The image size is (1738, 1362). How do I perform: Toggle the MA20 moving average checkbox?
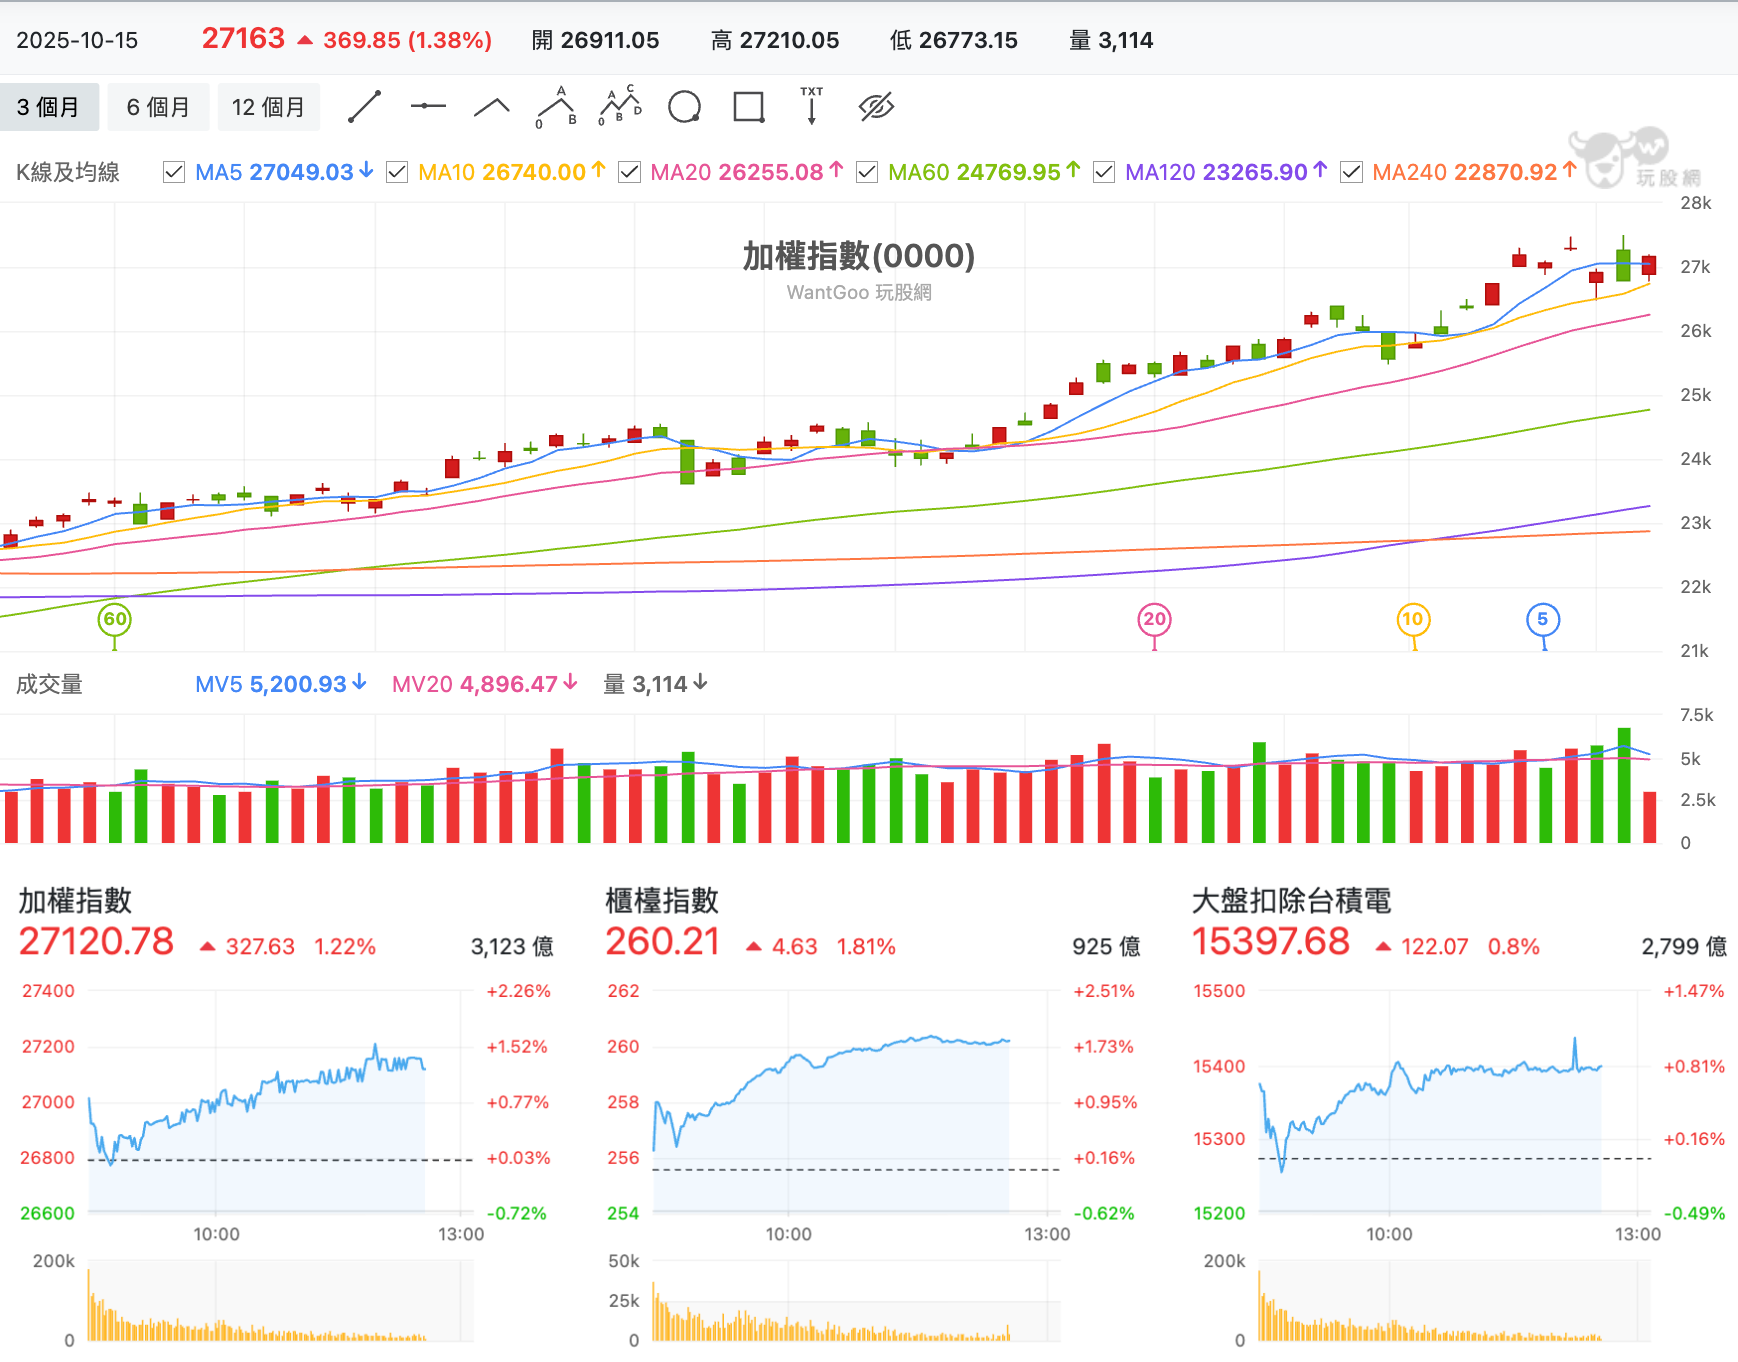pyautogui.click(x=629, y=172)
